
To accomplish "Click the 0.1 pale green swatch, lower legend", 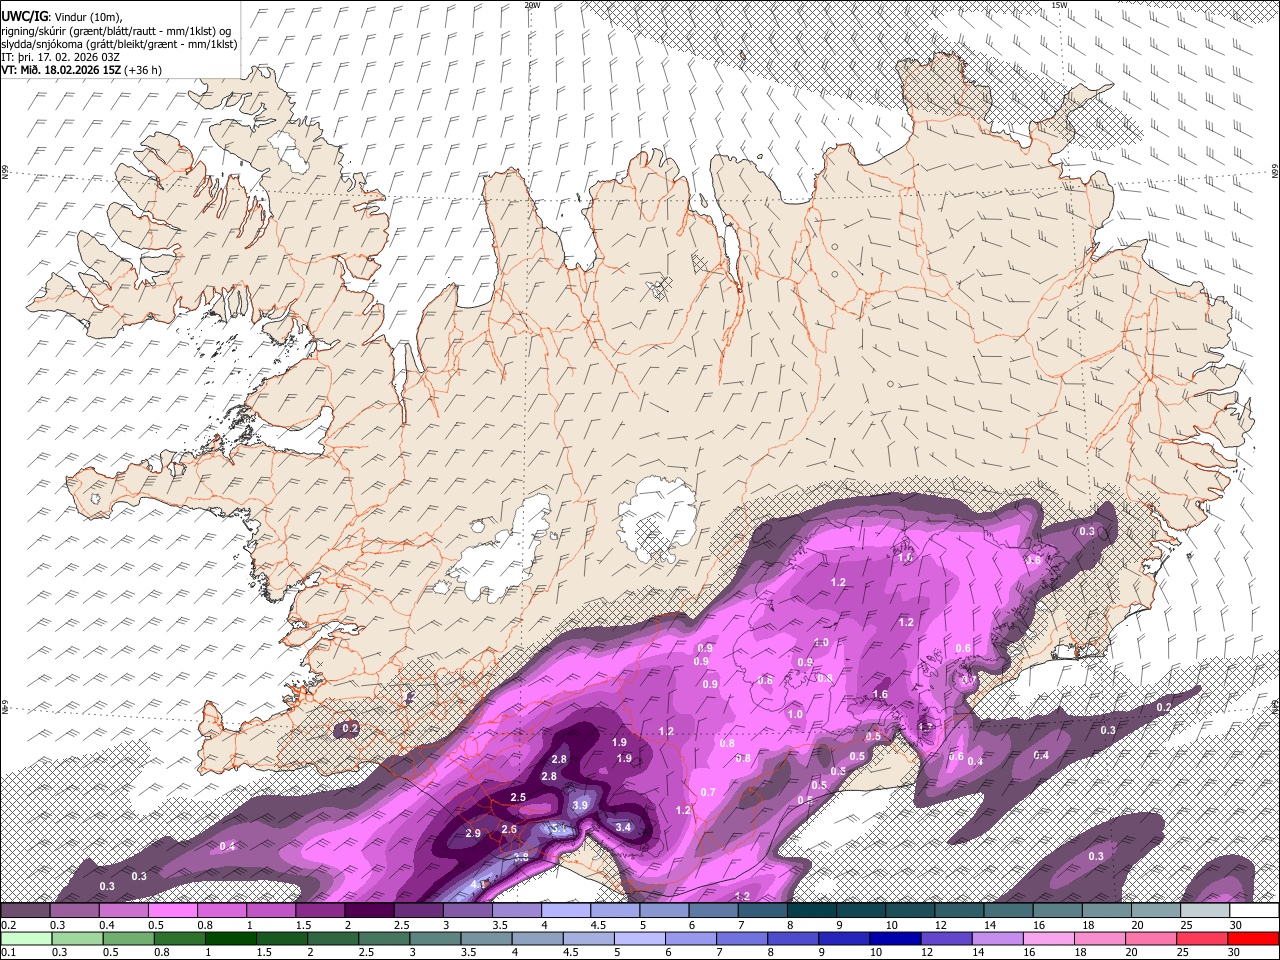I will 26,939.
